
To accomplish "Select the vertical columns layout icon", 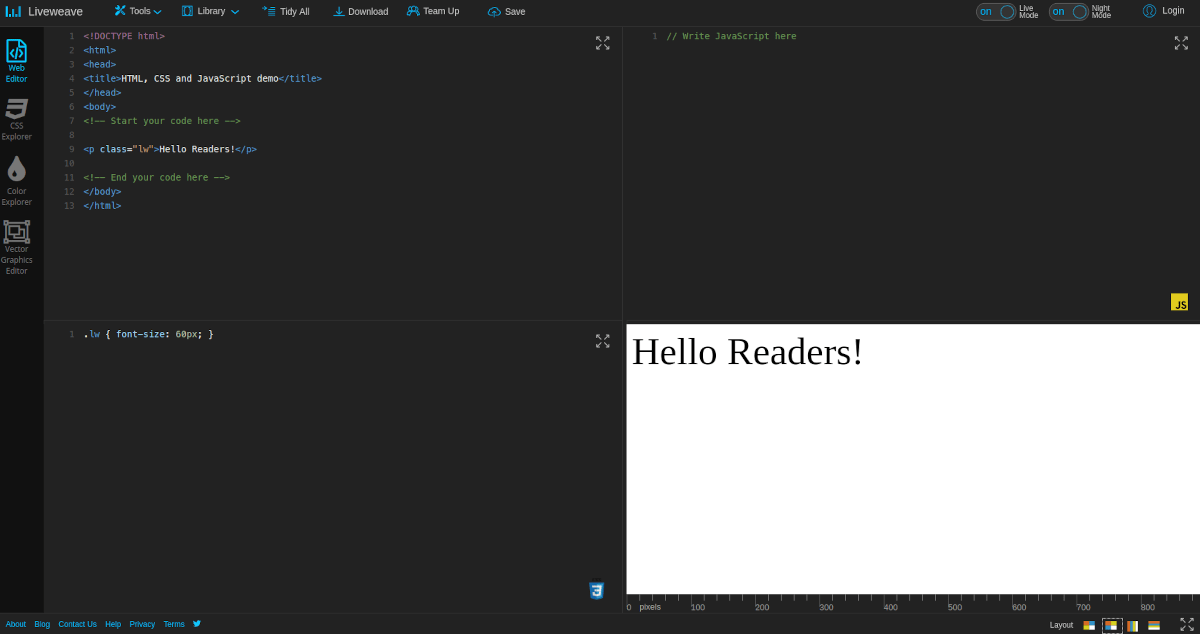I will 1133,626.
